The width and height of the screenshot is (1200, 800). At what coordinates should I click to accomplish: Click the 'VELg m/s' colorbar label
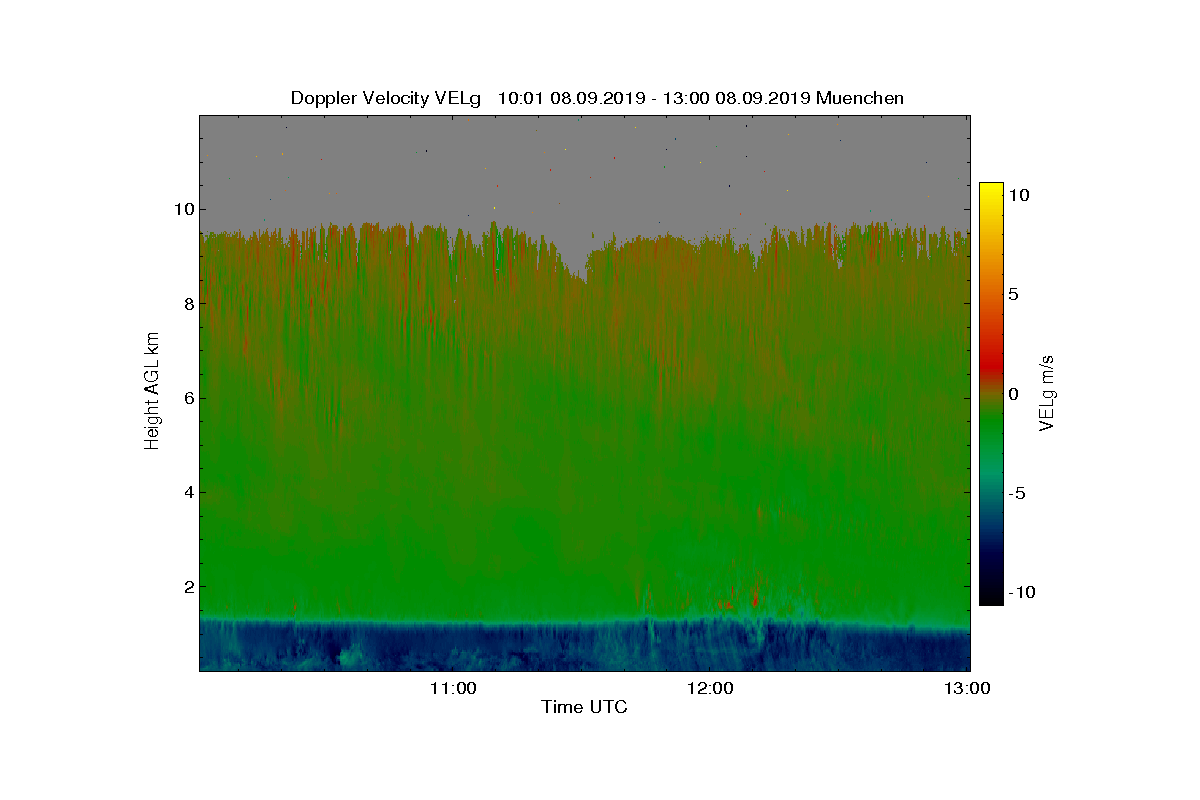click(1047, 392)
